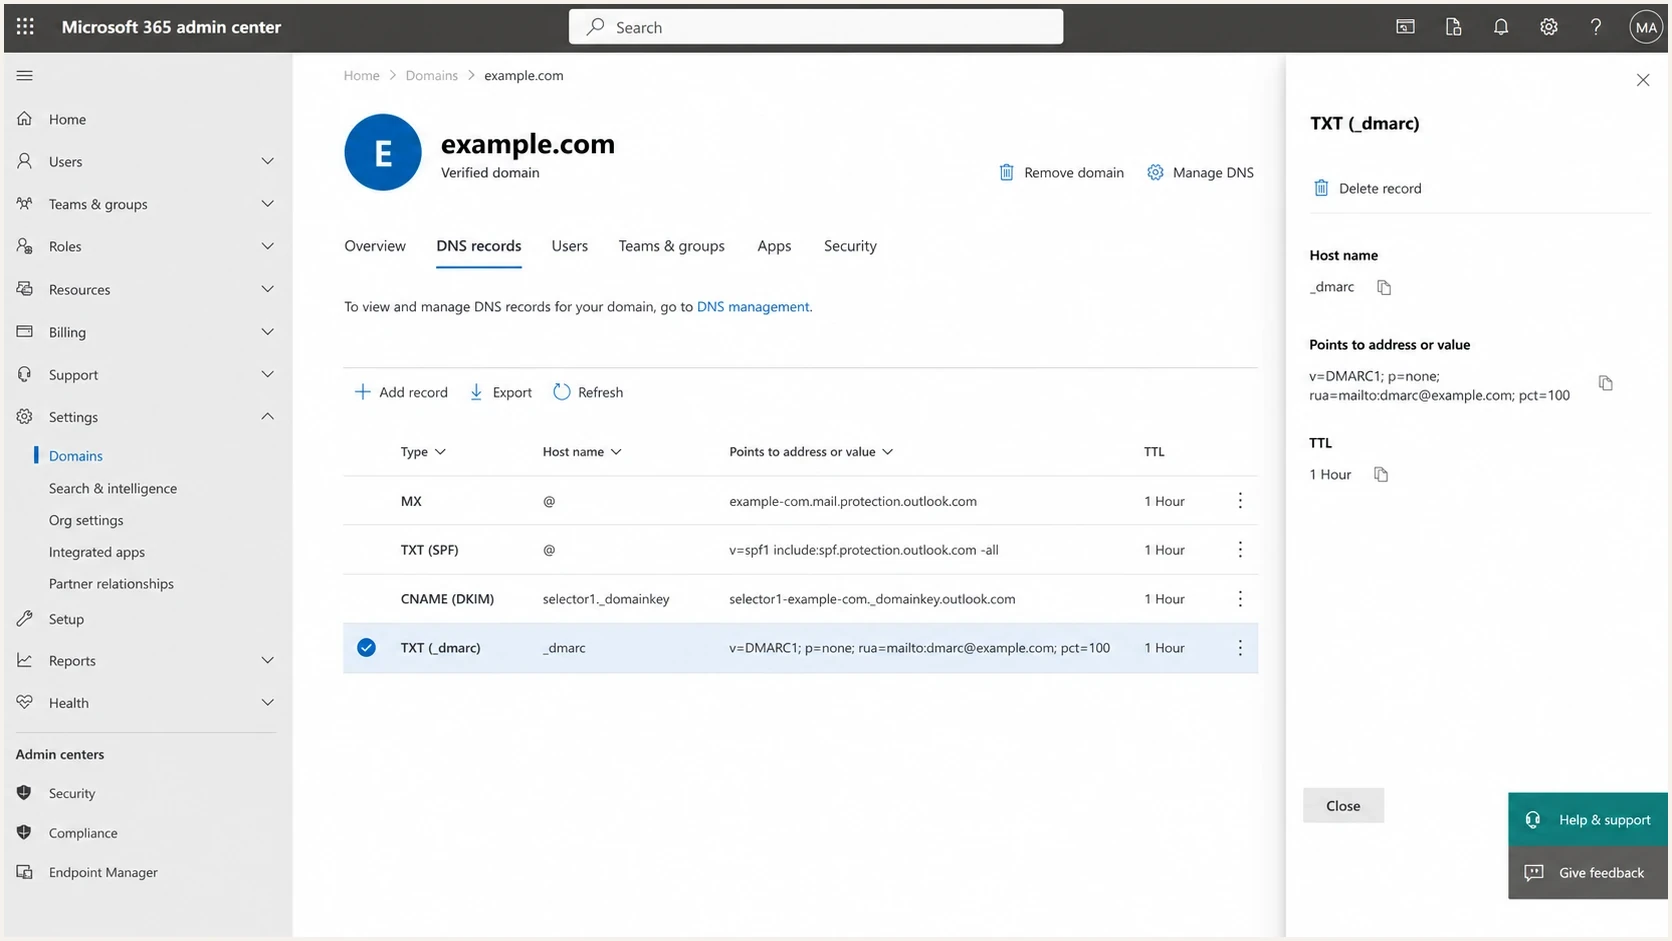This screenshot has height=941, width=1672.
Task: Expand the Users sidebar section
Action: click(267, 161)
